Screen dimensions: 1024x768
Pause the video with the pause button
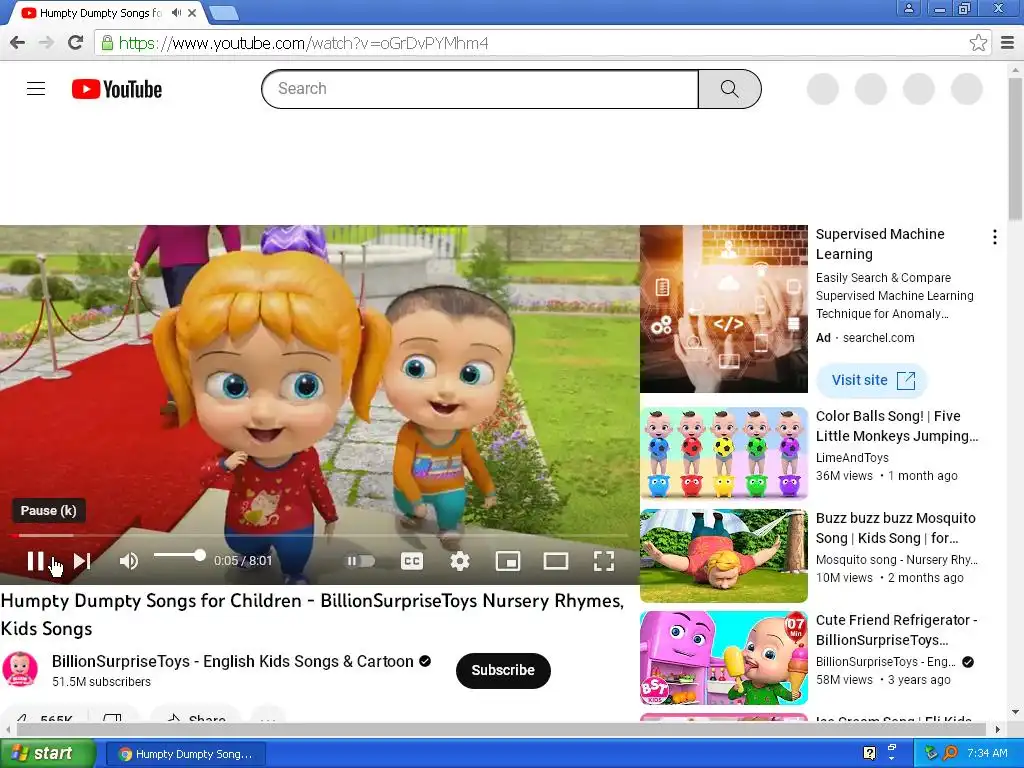coord(35,561)
